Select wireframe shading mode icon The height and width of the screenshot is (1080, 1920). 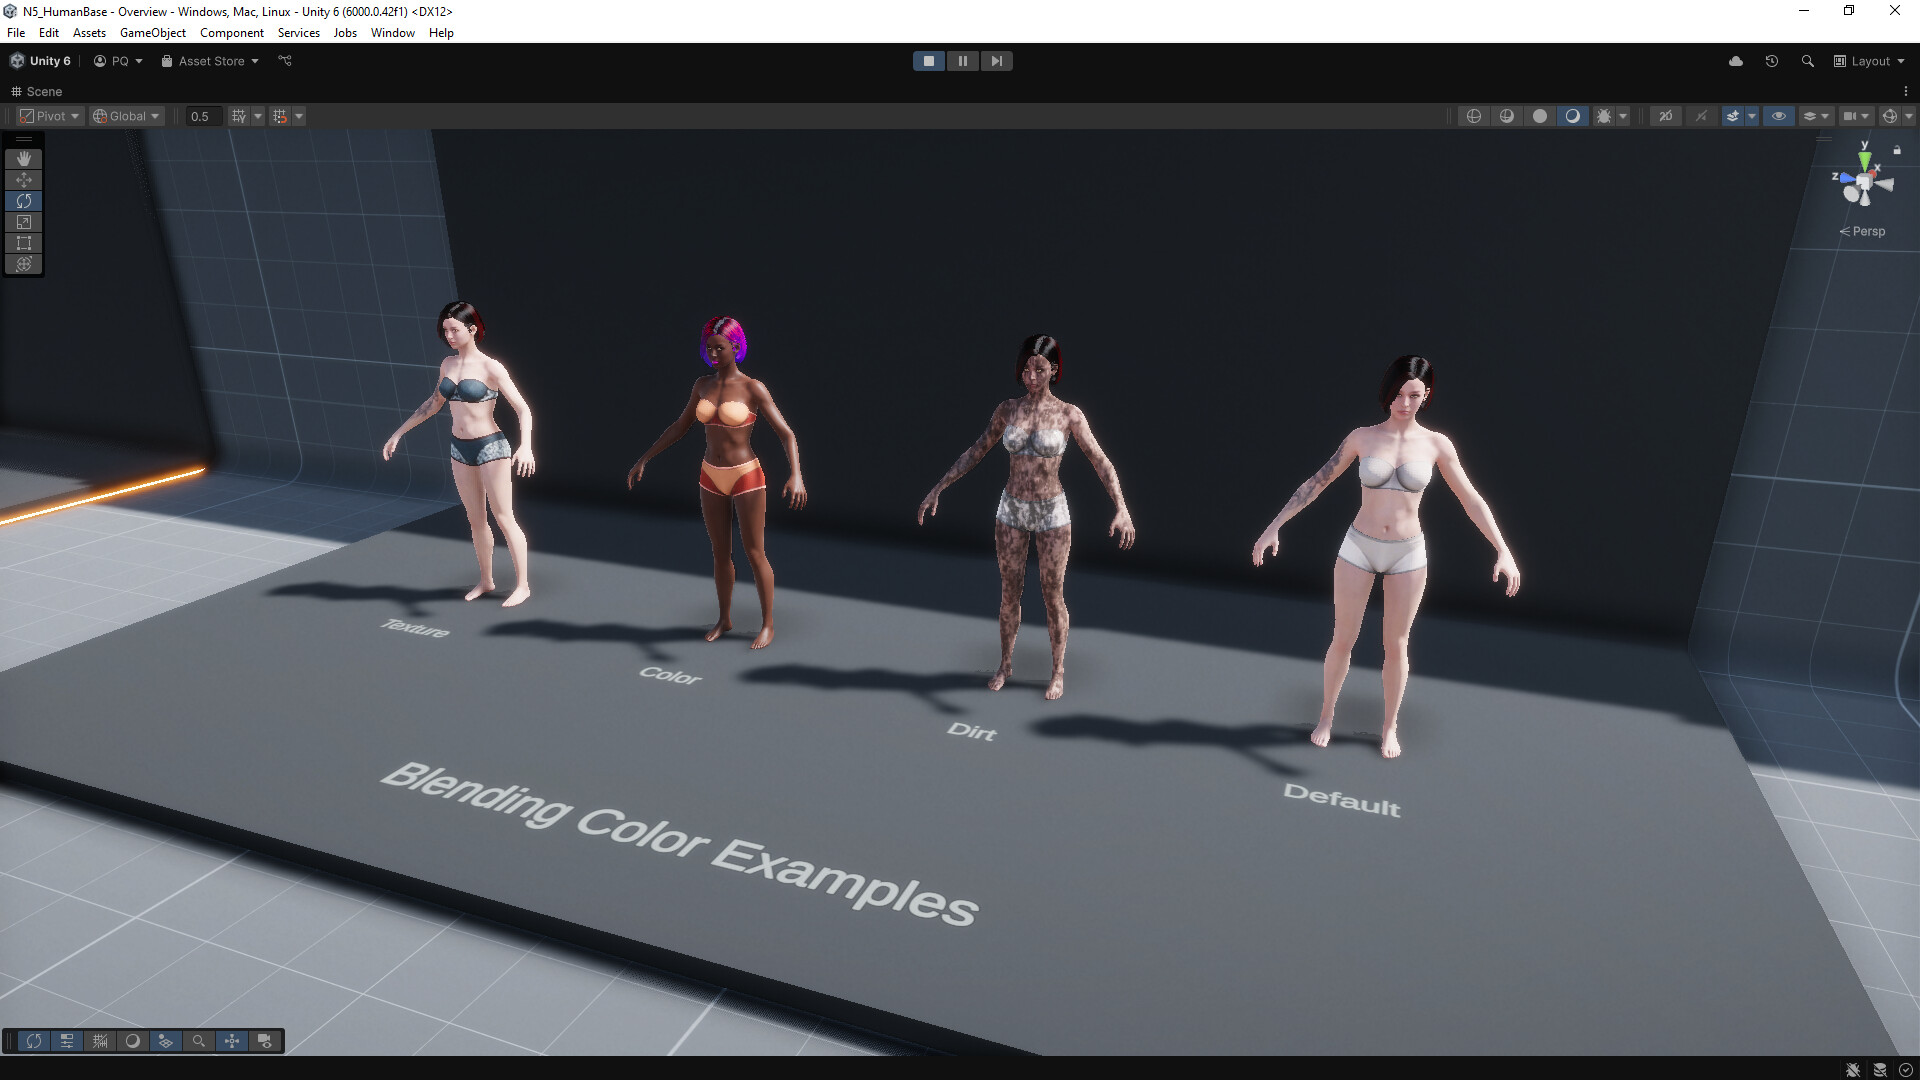(1474, 116)
